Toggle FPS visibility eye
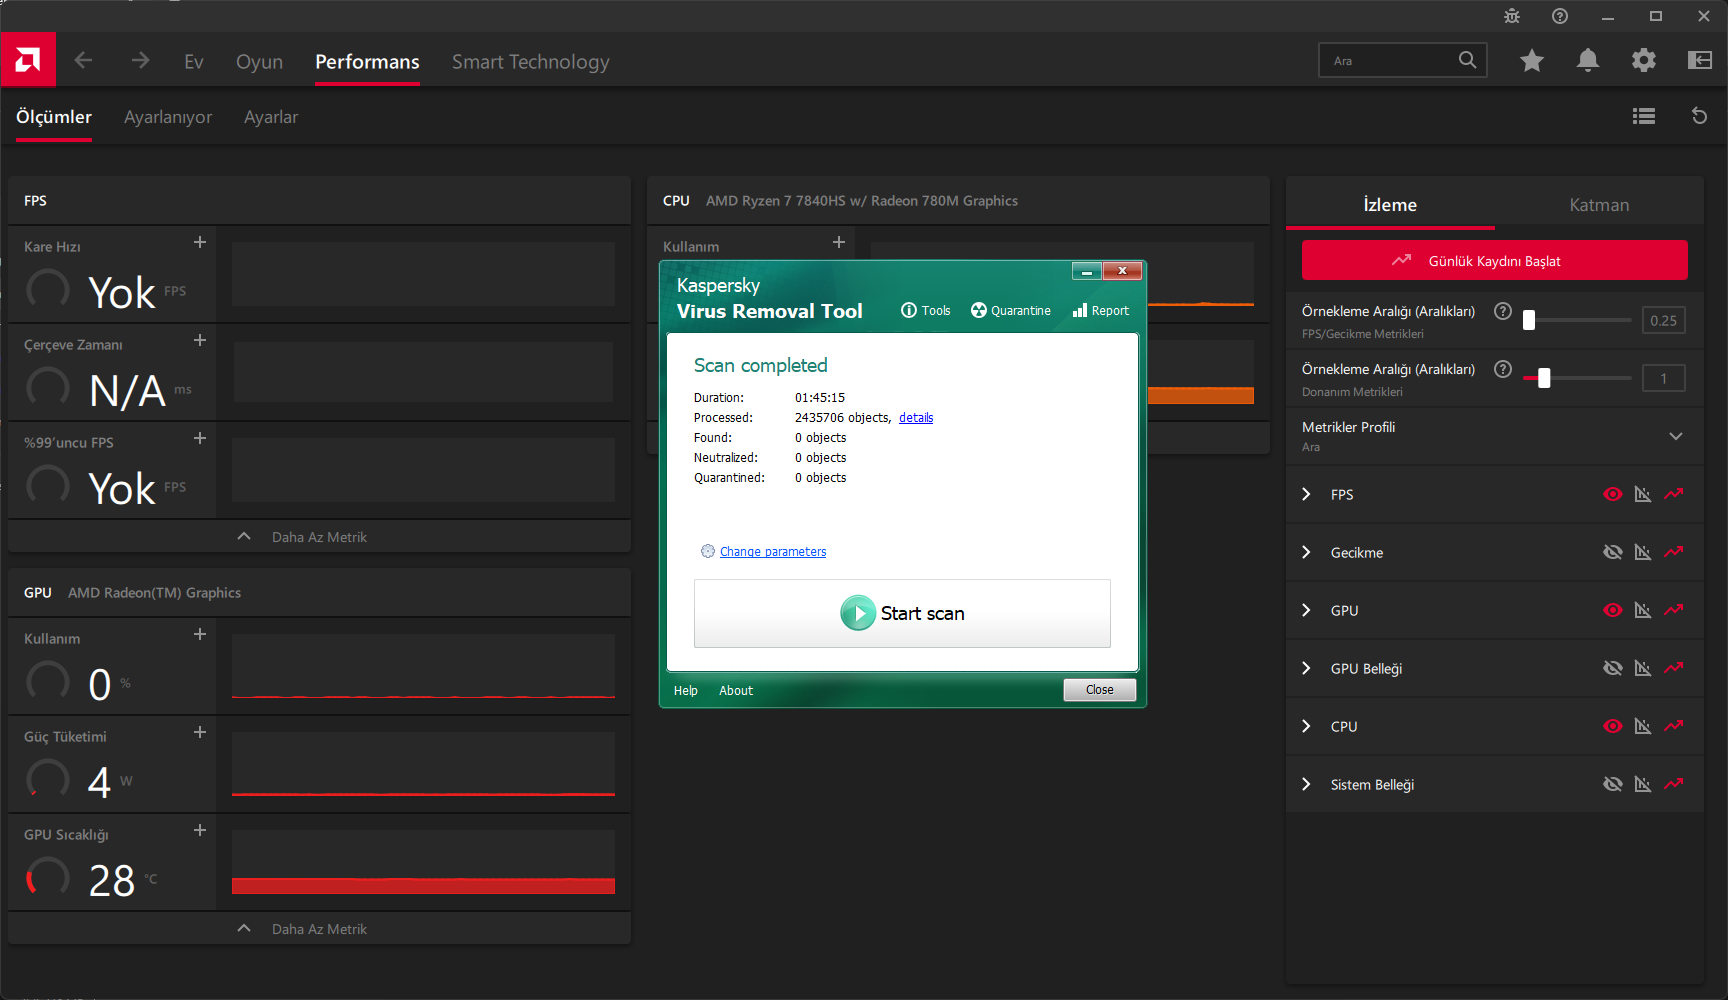Screen dimensions: 1728x1000 click(x=1613, y=494)
